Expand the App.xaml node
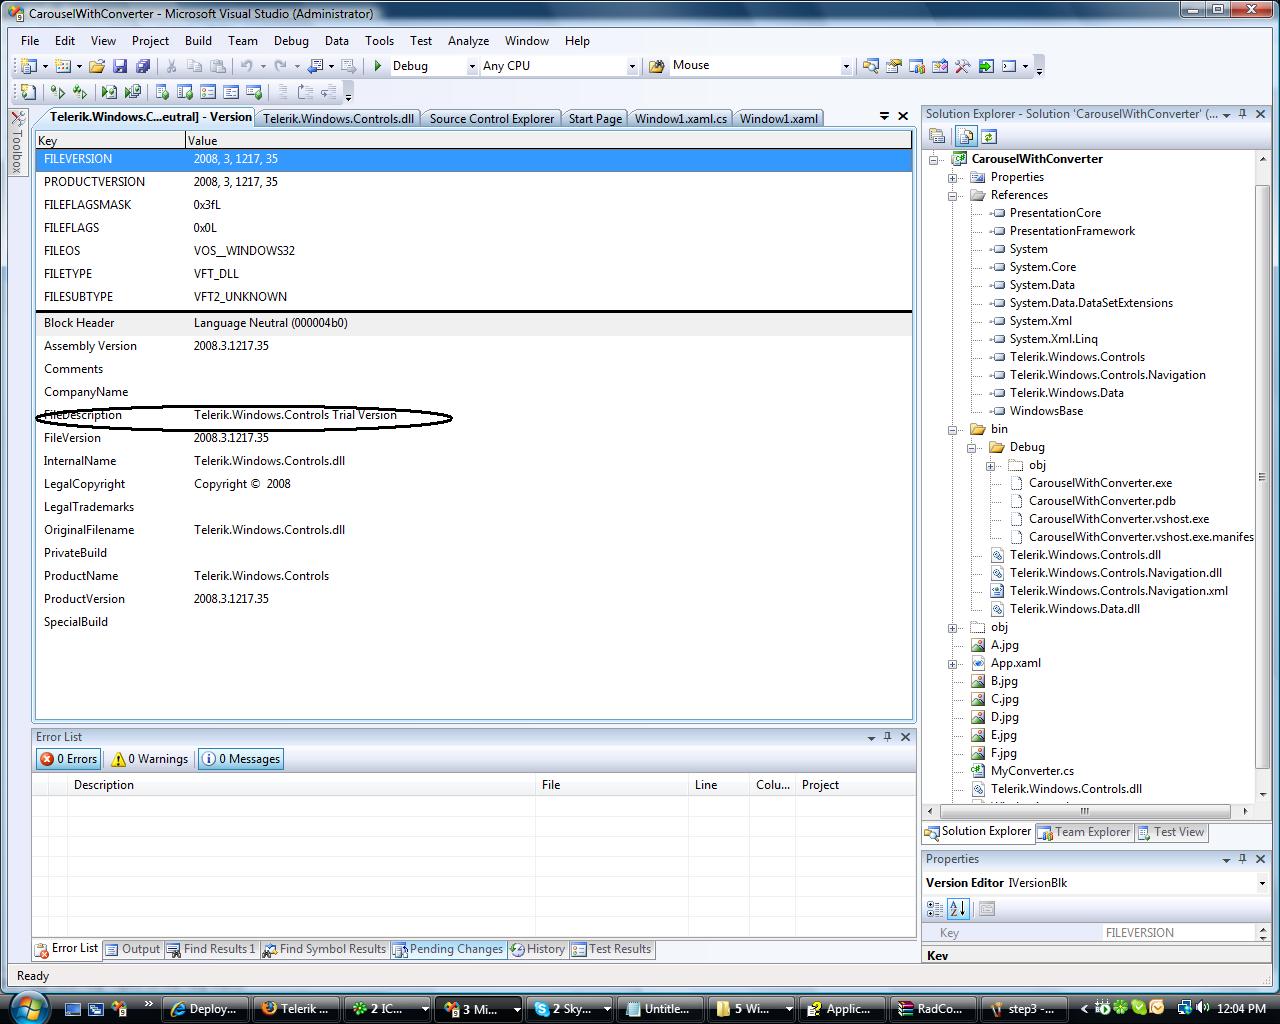 click(953, 663)
